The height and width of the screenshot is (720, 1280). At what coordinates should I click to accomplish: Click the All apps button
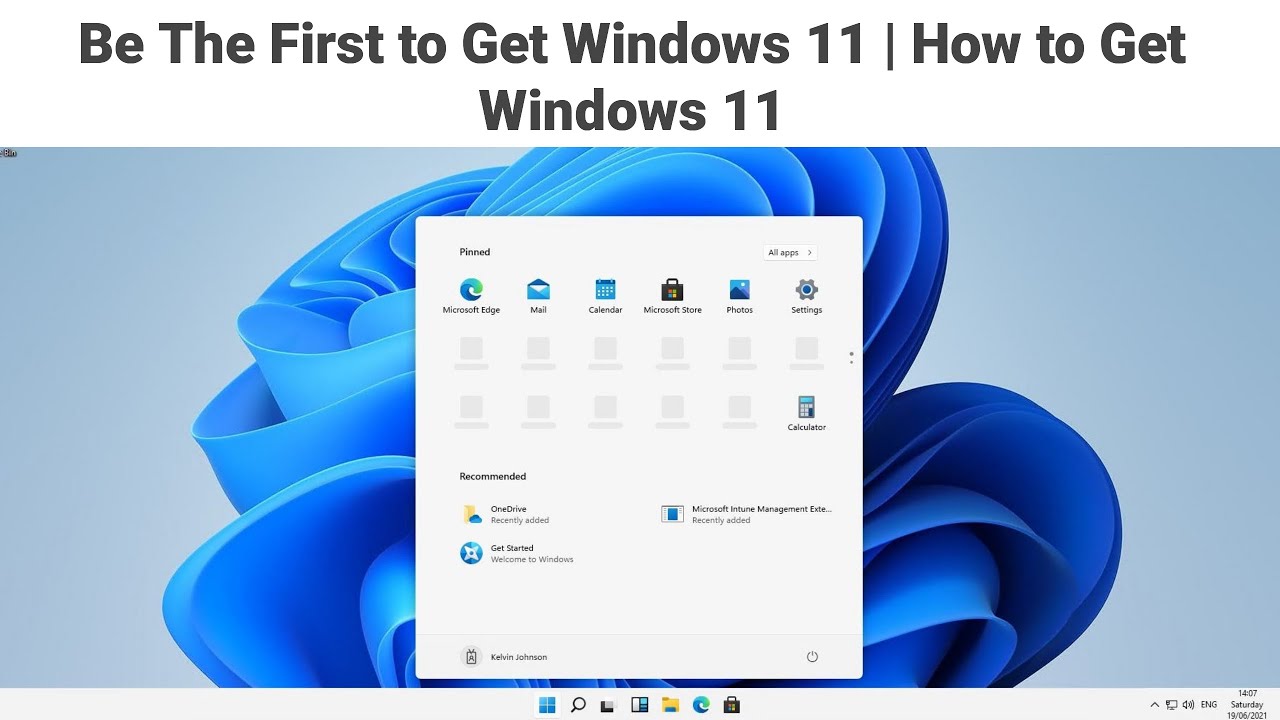[790, 253]
